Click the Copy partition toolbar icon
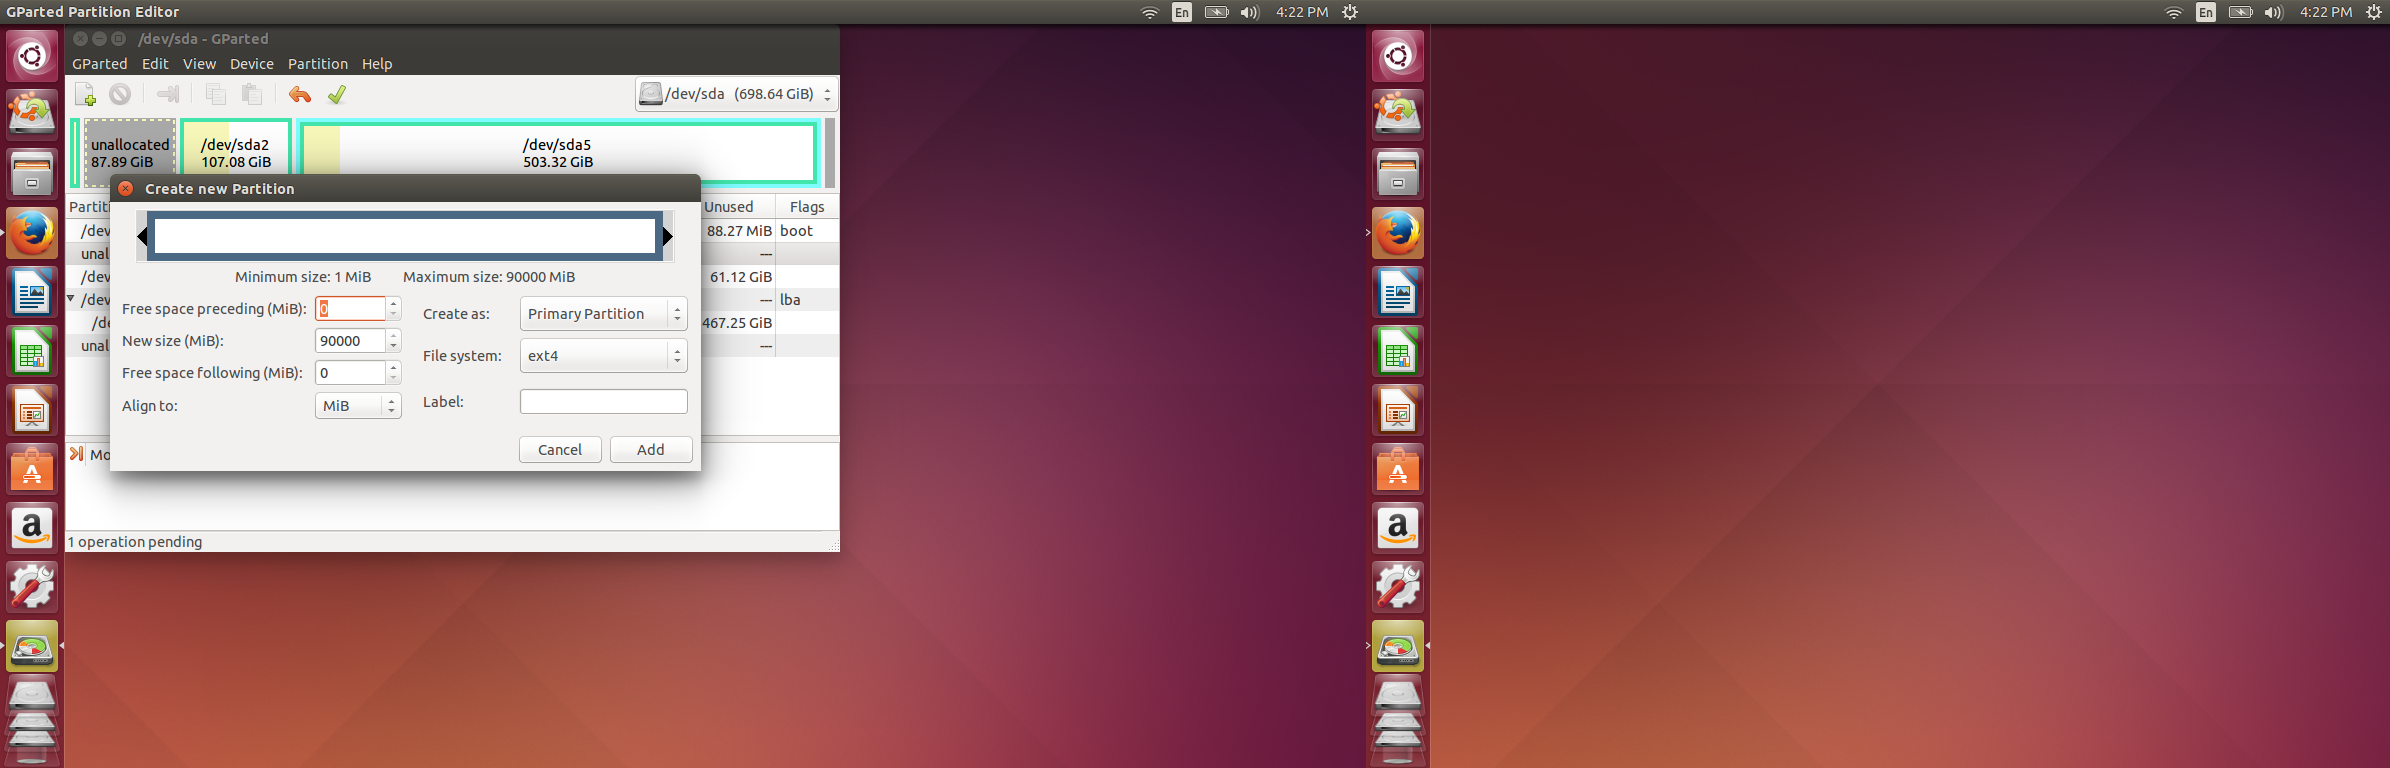Viewport: 2390px width, 768px height. tap(215, 95)
